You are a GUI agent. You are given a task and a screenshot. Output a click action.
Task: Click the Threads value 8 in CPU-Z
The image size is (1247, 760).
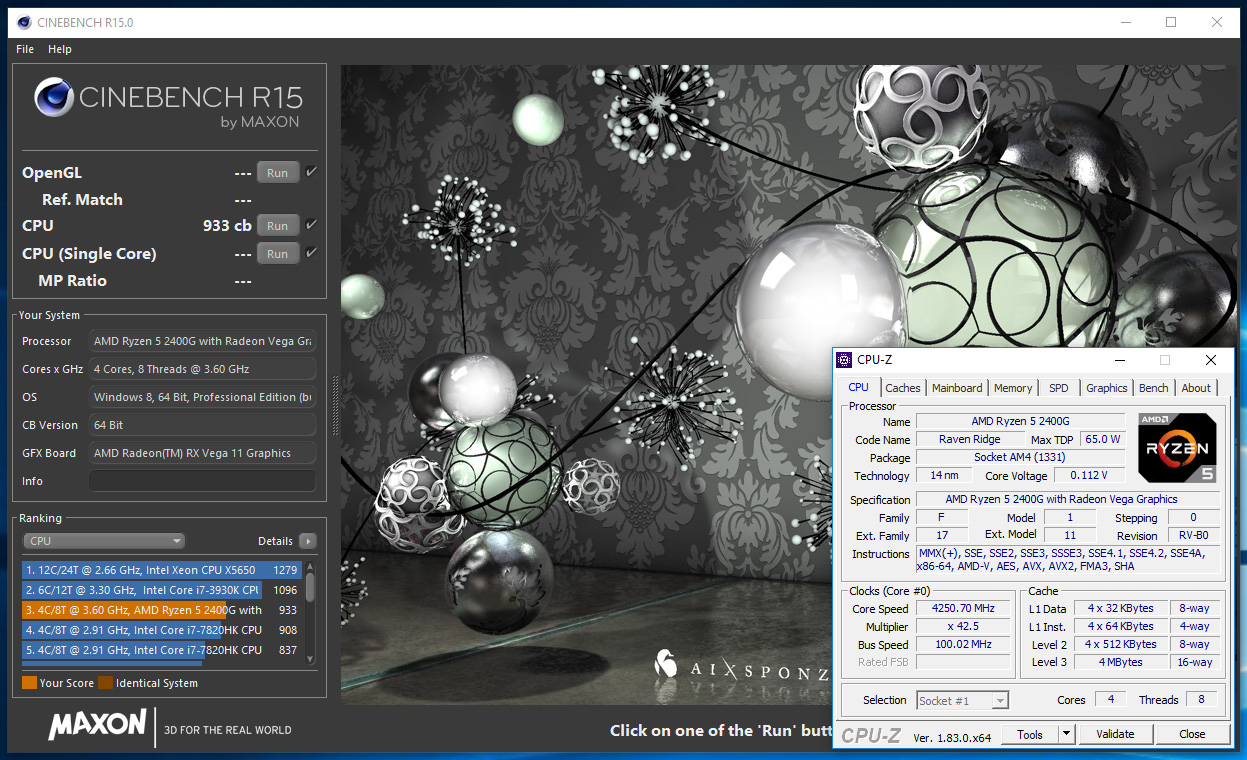point(1201,700)
